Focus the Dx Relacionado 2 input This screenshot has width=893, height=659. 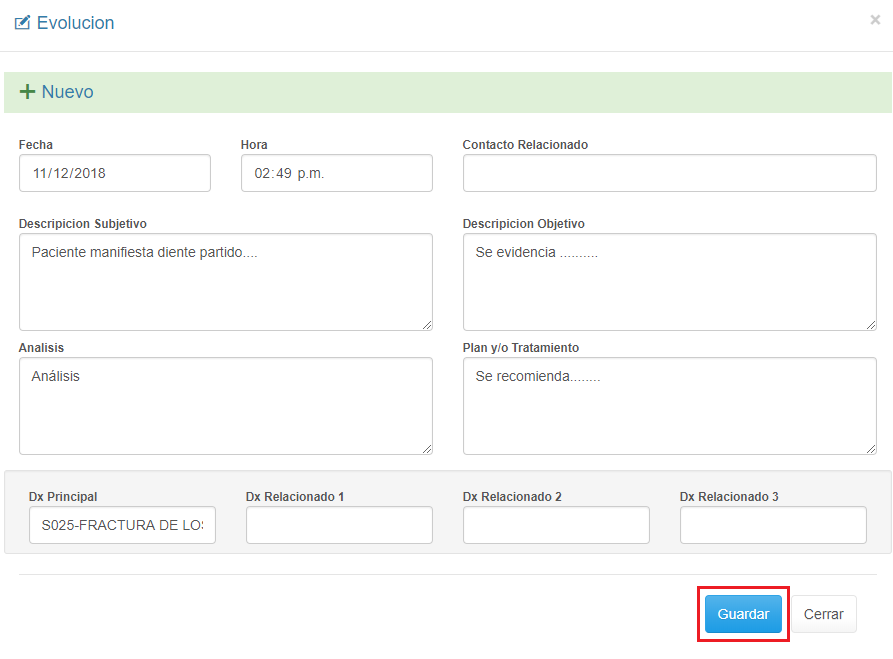(x=556, y=525)
